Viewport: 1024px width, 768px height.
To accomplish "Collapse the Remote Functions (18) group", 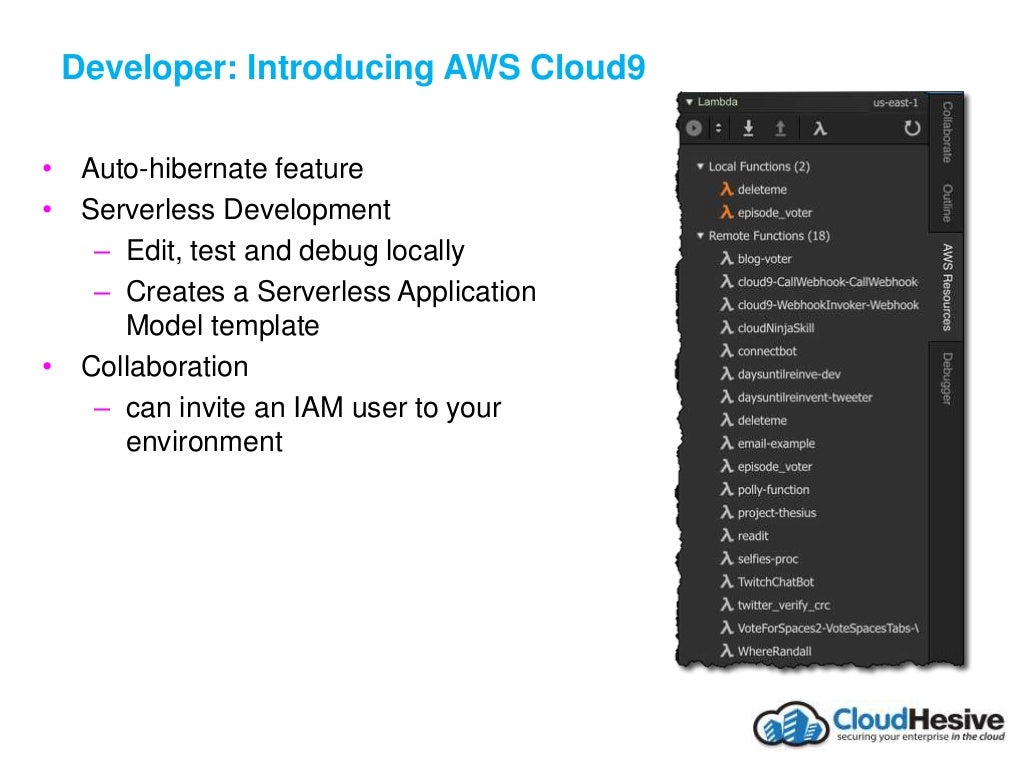I will click(x=700, y=236).
